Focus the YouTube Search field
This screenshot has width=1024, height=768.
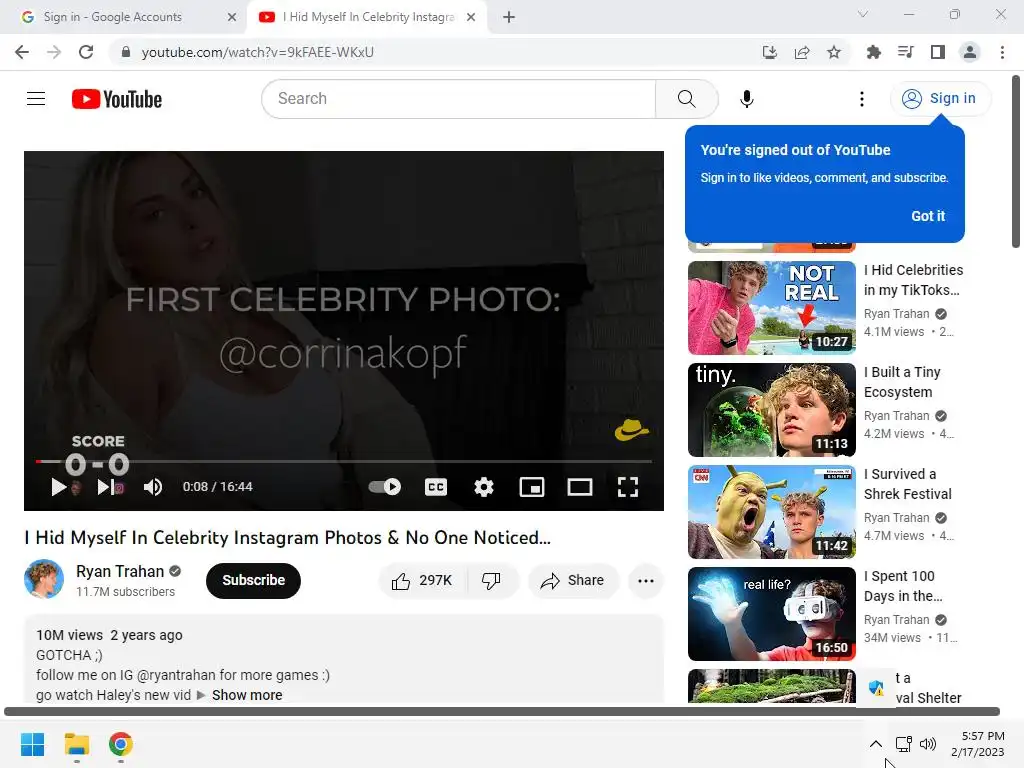click(459, 99)
